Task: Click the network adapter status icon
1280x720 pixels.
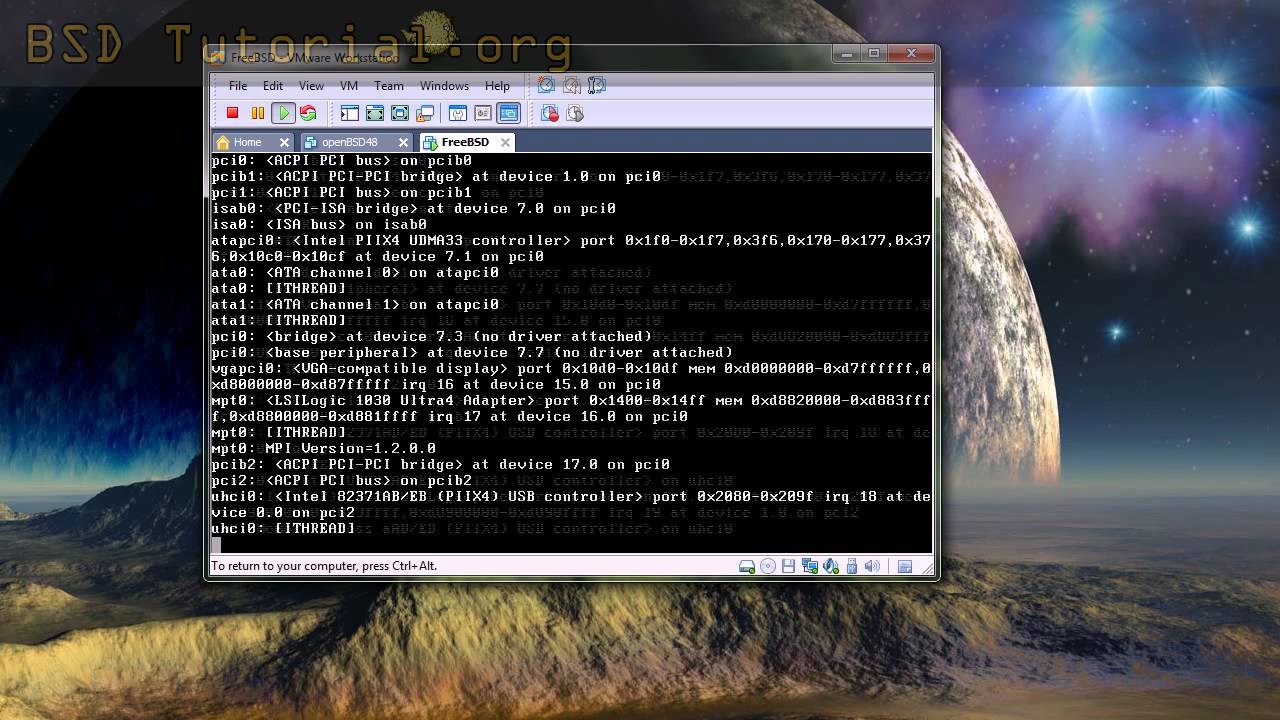Action: click(x=810, y=566)
